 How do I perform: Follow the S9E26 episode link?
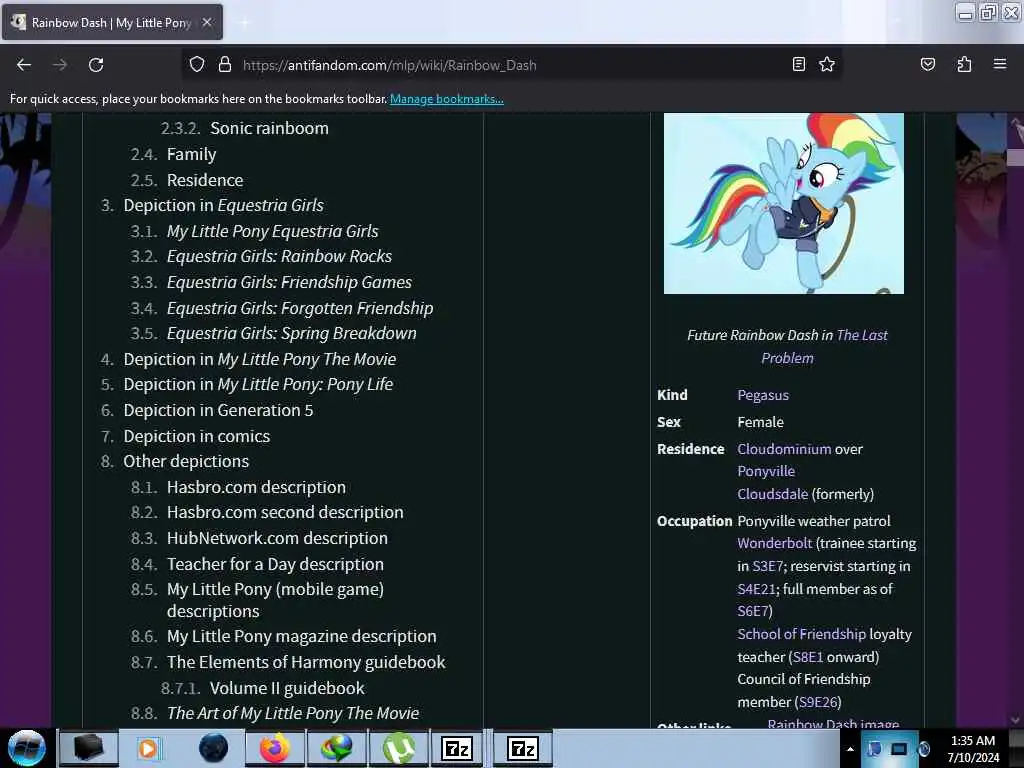818,702
